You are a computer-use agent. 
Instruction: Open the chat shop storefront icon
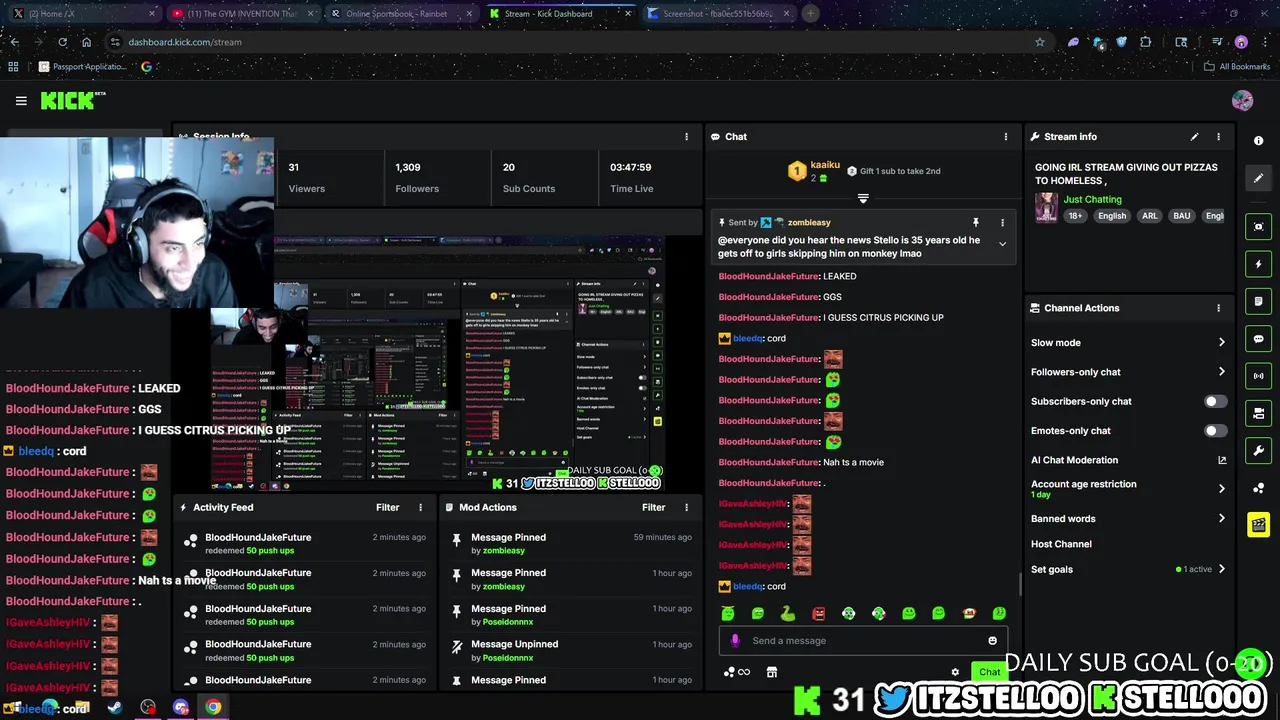(x=771, y=672)
